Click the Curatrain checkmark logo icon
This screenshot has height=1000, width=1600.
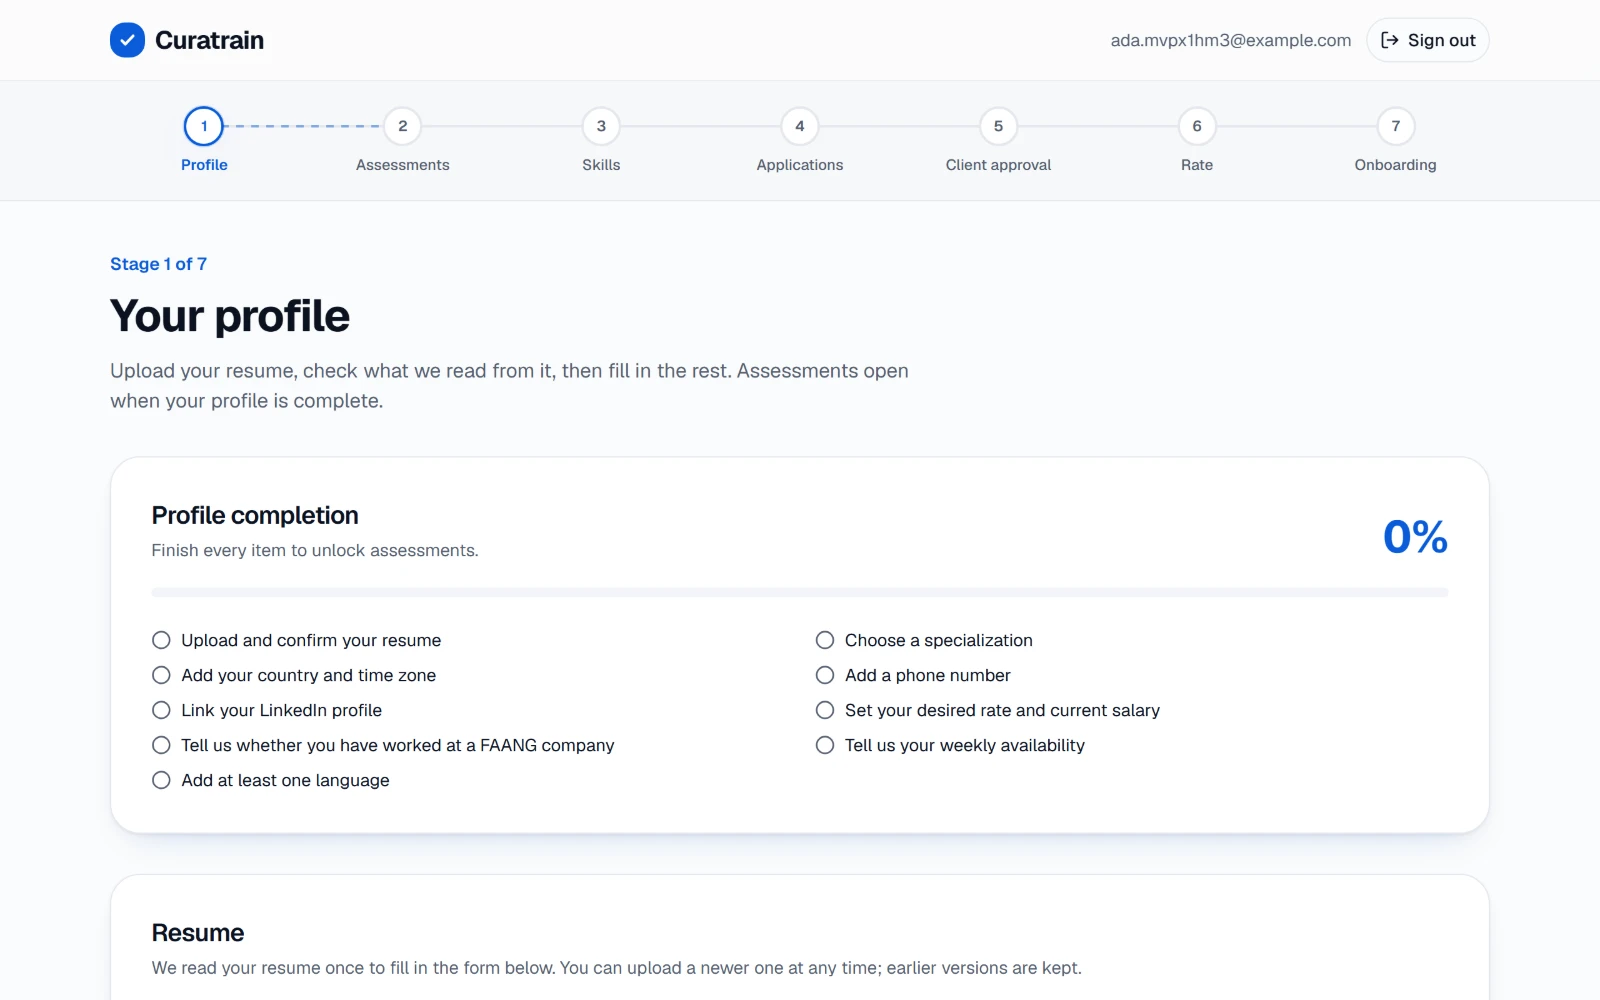(x=127, y=40)
